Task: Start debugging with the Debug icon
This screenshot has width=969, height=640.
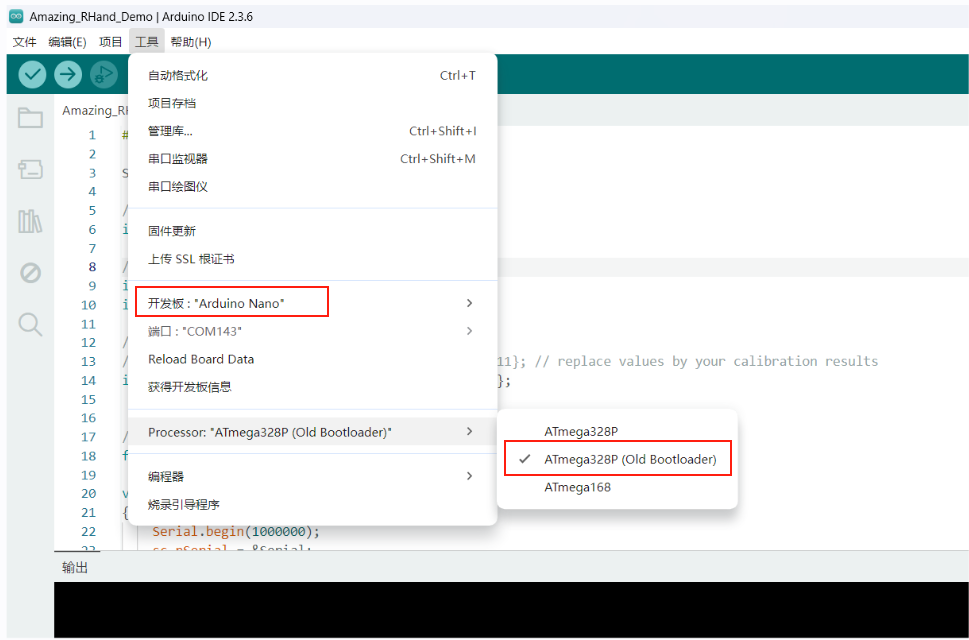Action: (104, 75)
